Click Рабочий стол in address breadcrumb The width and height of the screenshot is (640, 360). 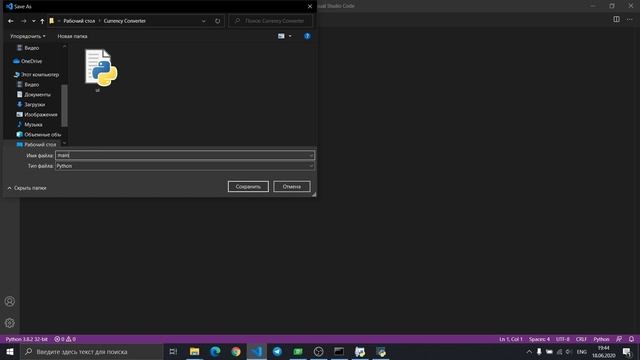click(79, 21)
